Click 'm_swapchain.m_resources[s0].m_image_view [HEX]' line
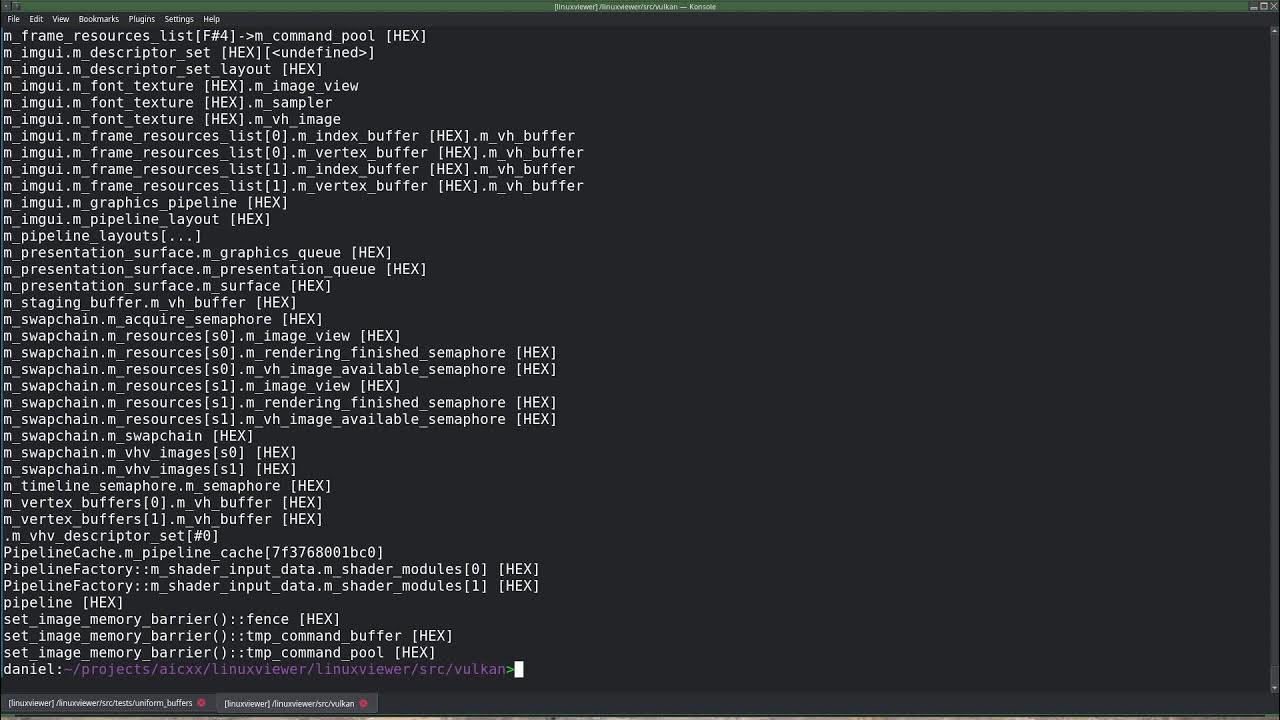 (202, 336)
